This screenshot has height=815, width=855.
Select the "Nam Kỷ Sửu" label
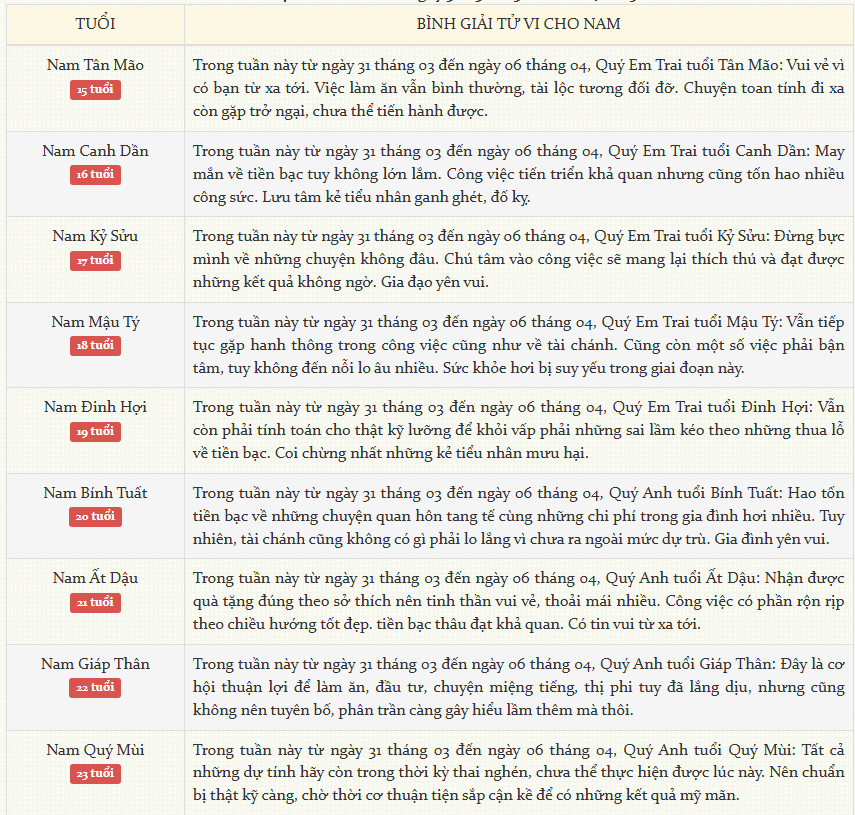[95, 236]
